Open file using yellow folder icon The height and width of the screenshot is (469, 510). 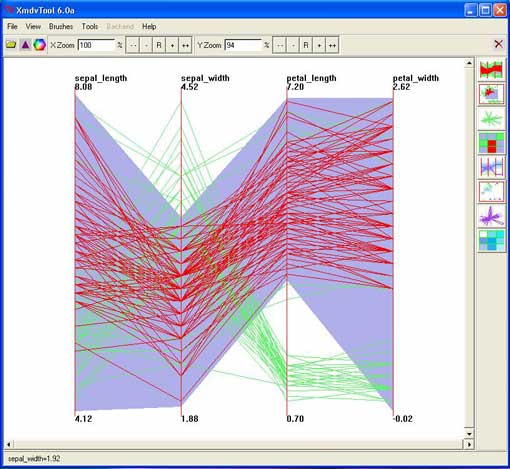11,45
